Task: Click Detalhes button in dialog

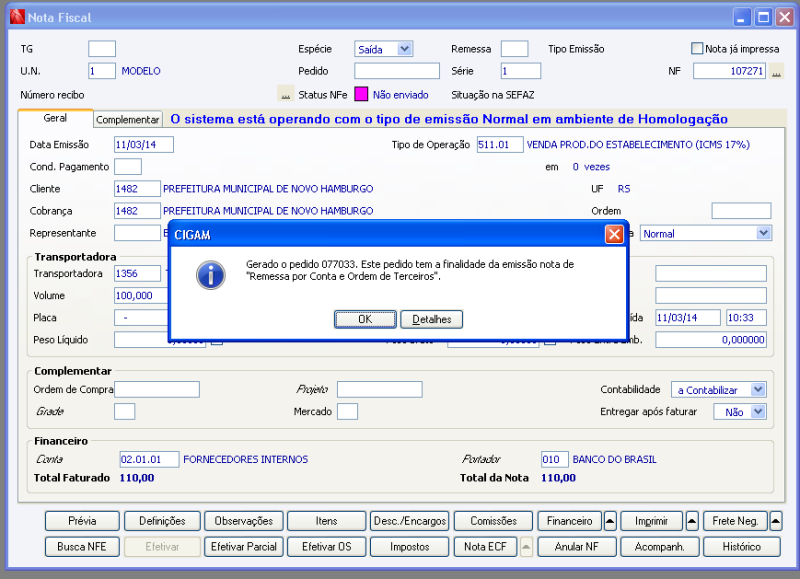Action: [x=432, y=319]
